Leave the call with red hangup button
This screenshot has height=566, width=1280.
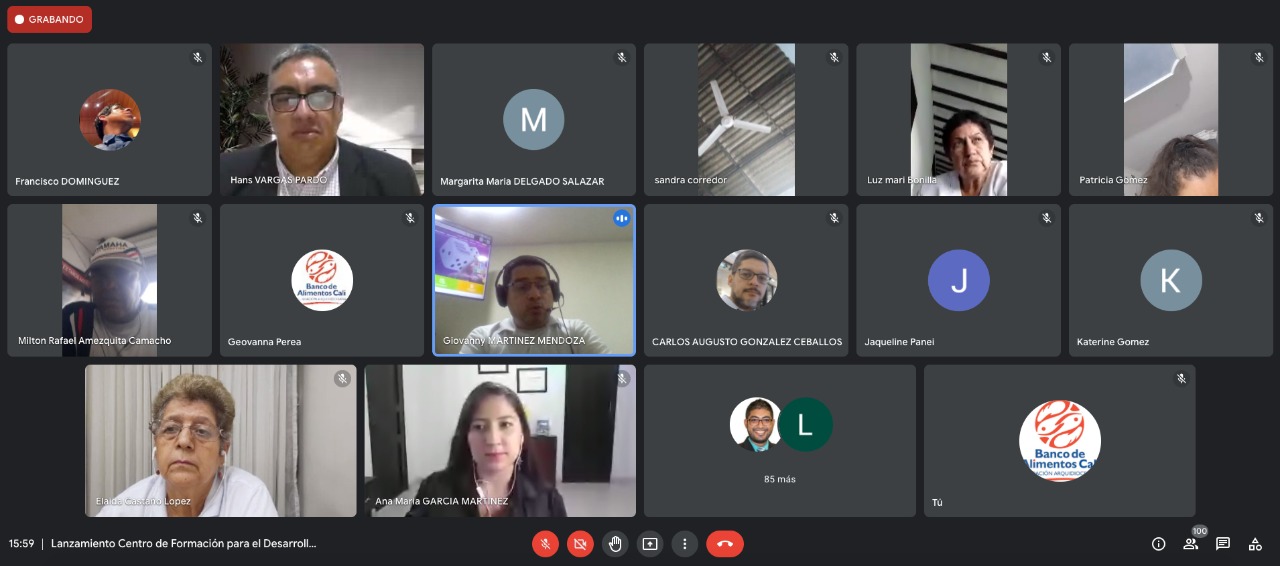pyautogui.click(x=725, y=544)
